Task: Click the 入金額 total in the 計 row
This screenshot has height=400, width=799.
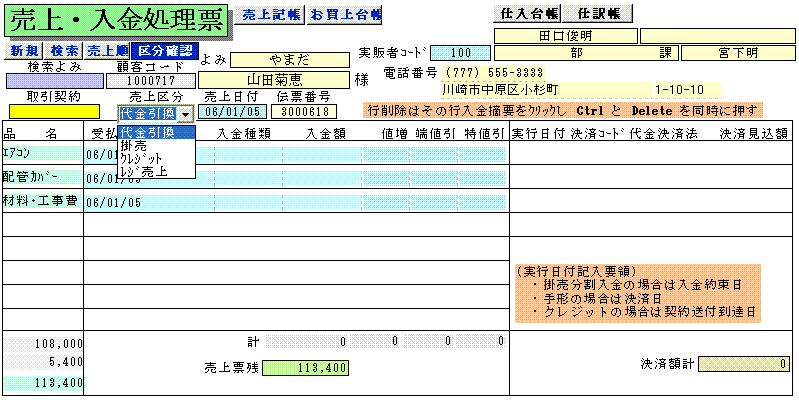Action: [307, 341]
